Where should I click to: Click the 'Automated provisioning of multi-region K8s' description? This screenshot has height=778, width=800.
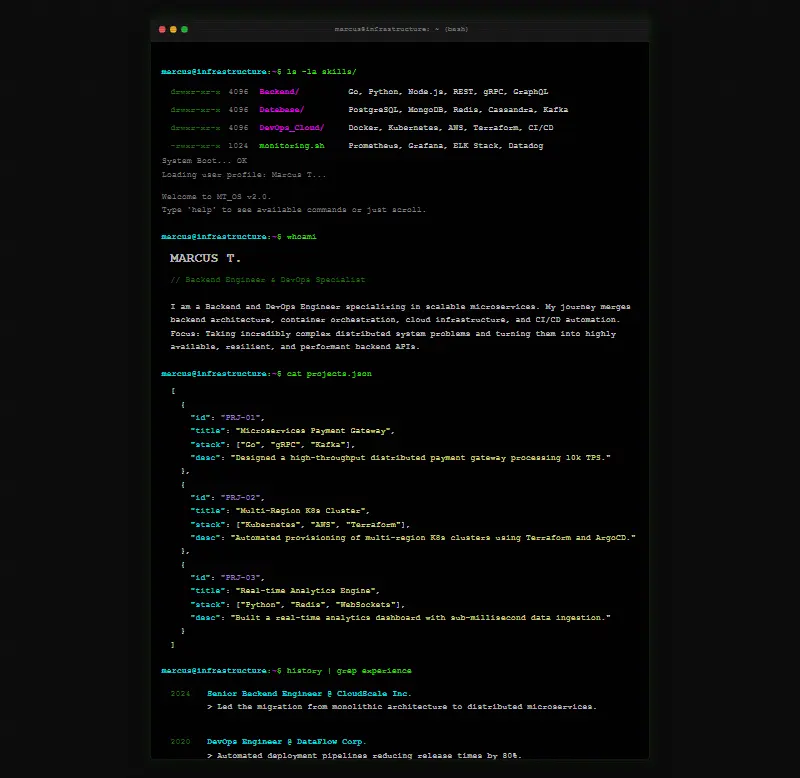[x=433, y=538]
